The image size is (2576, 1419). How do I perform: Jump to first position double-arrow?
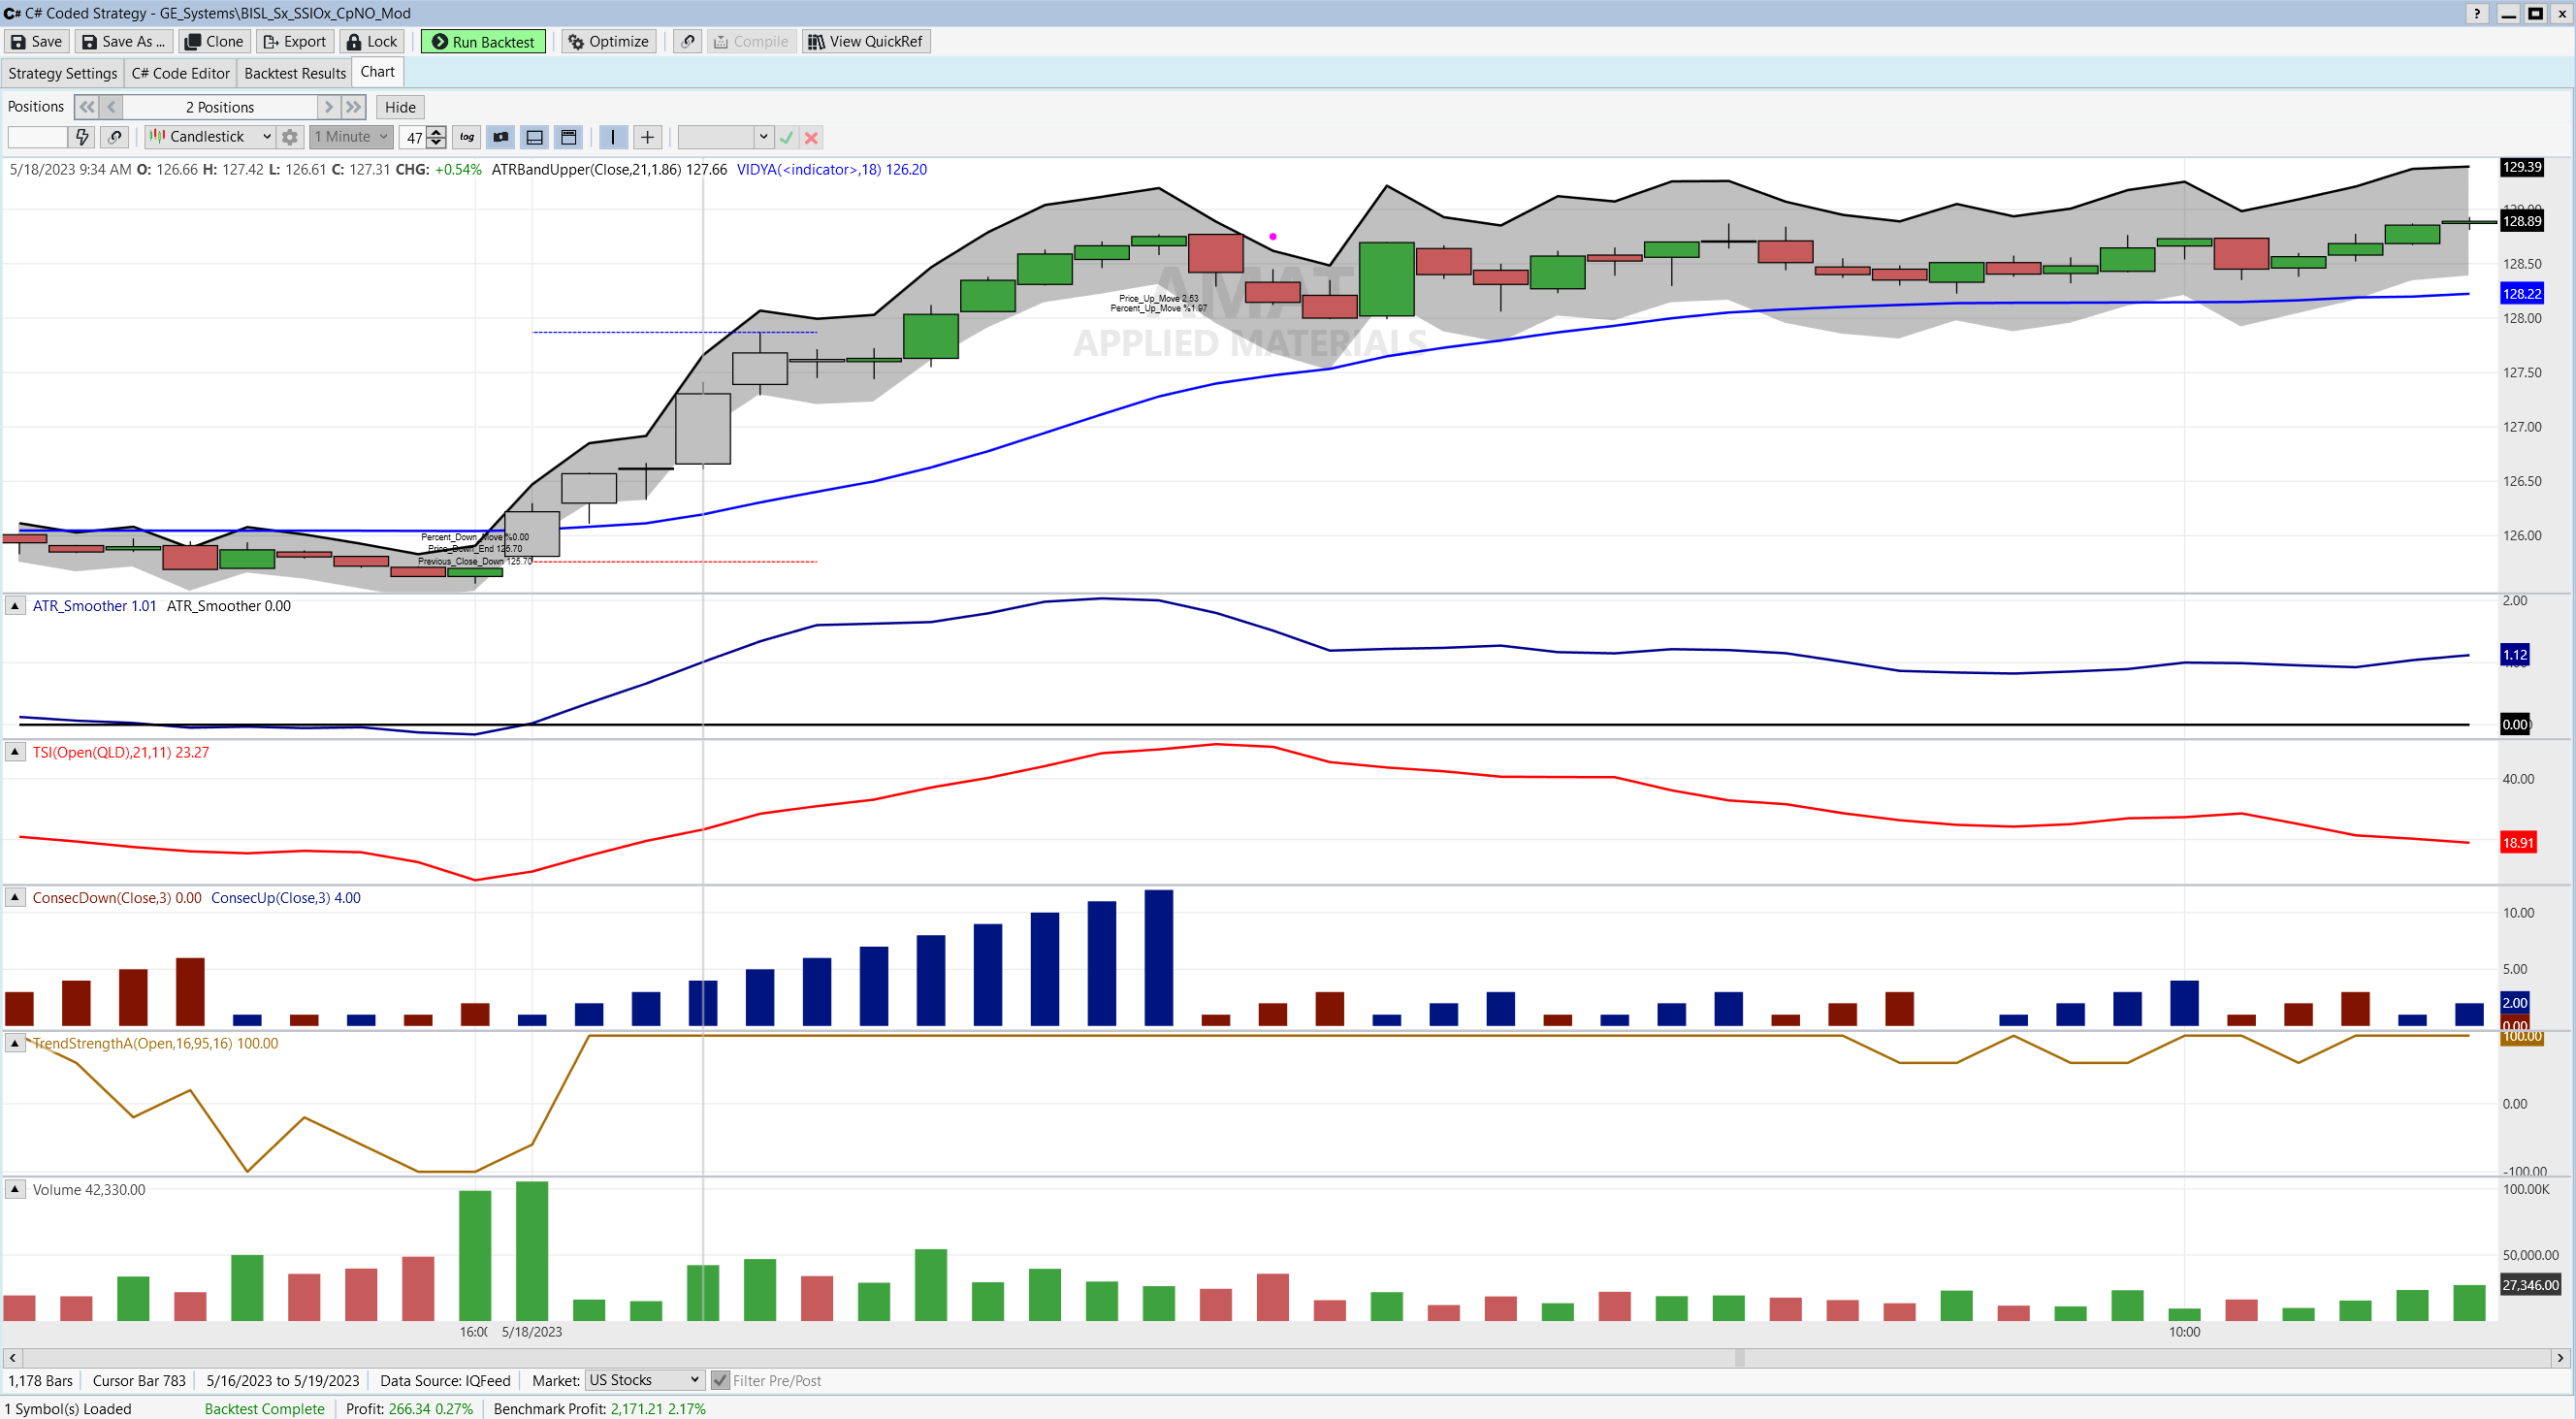click(87, 107)
